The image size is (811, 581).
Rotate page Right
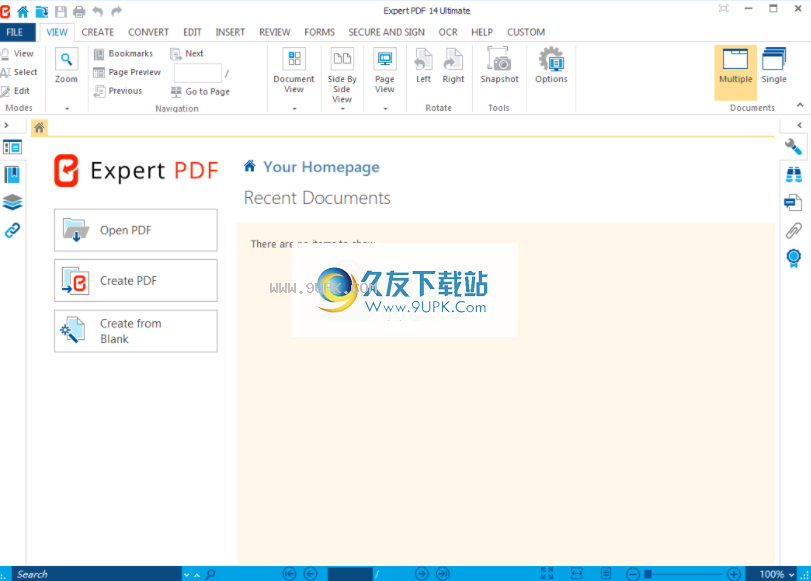(x=453, y=65)
